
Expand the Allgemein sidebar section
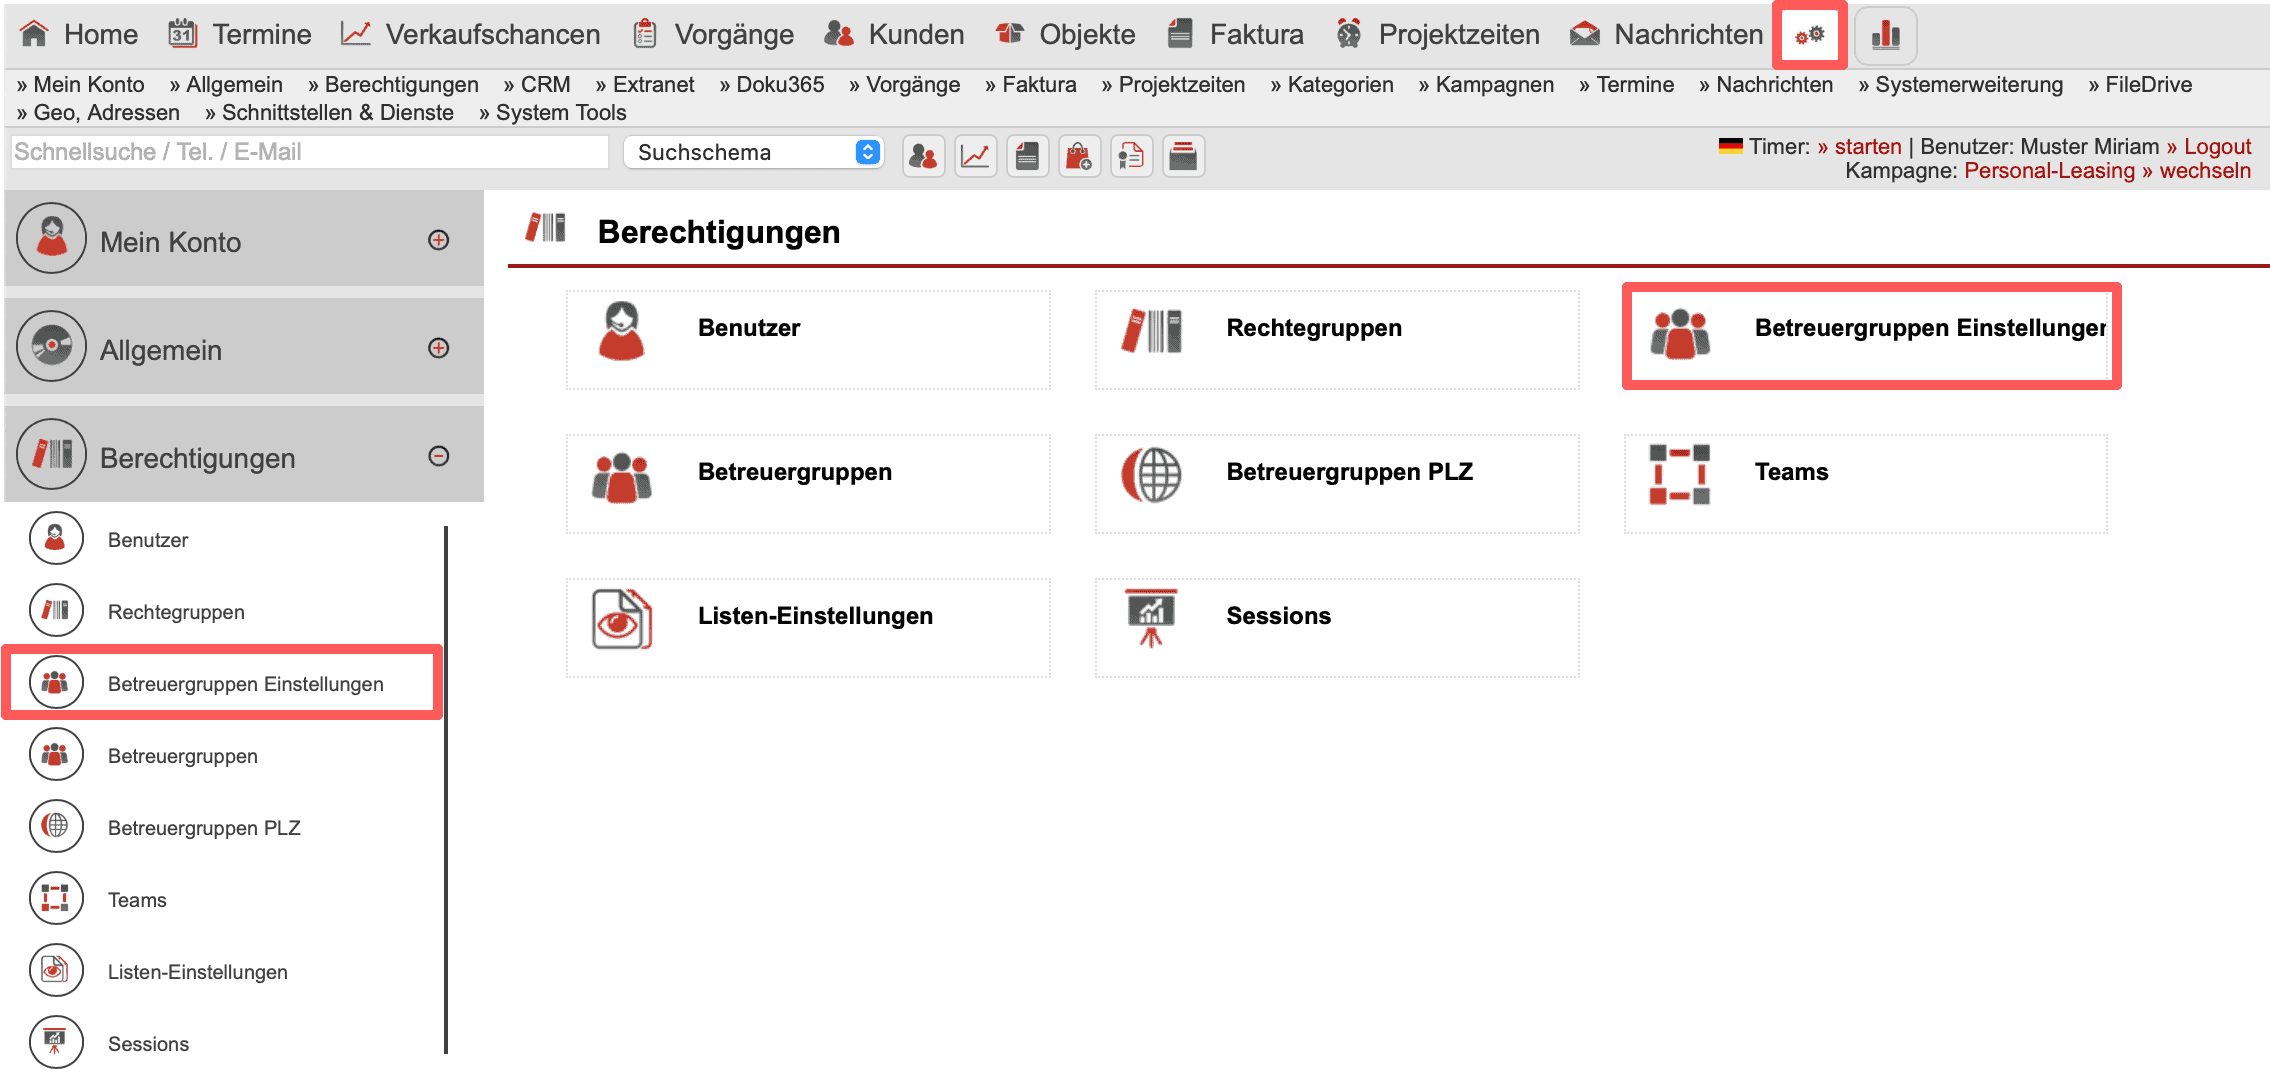438,348
